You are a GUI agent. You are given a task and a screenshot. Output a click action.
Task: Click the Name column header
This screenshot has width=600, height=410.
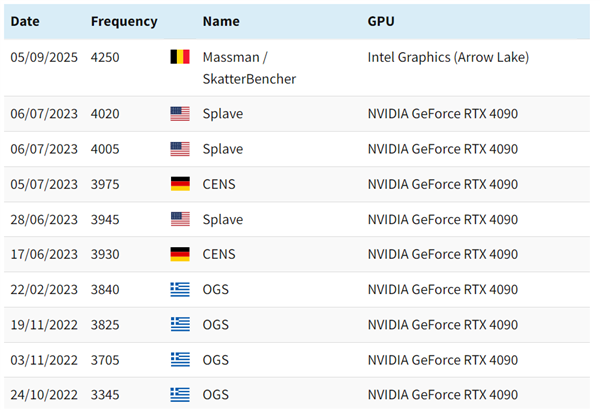click(x=221, y=21)
